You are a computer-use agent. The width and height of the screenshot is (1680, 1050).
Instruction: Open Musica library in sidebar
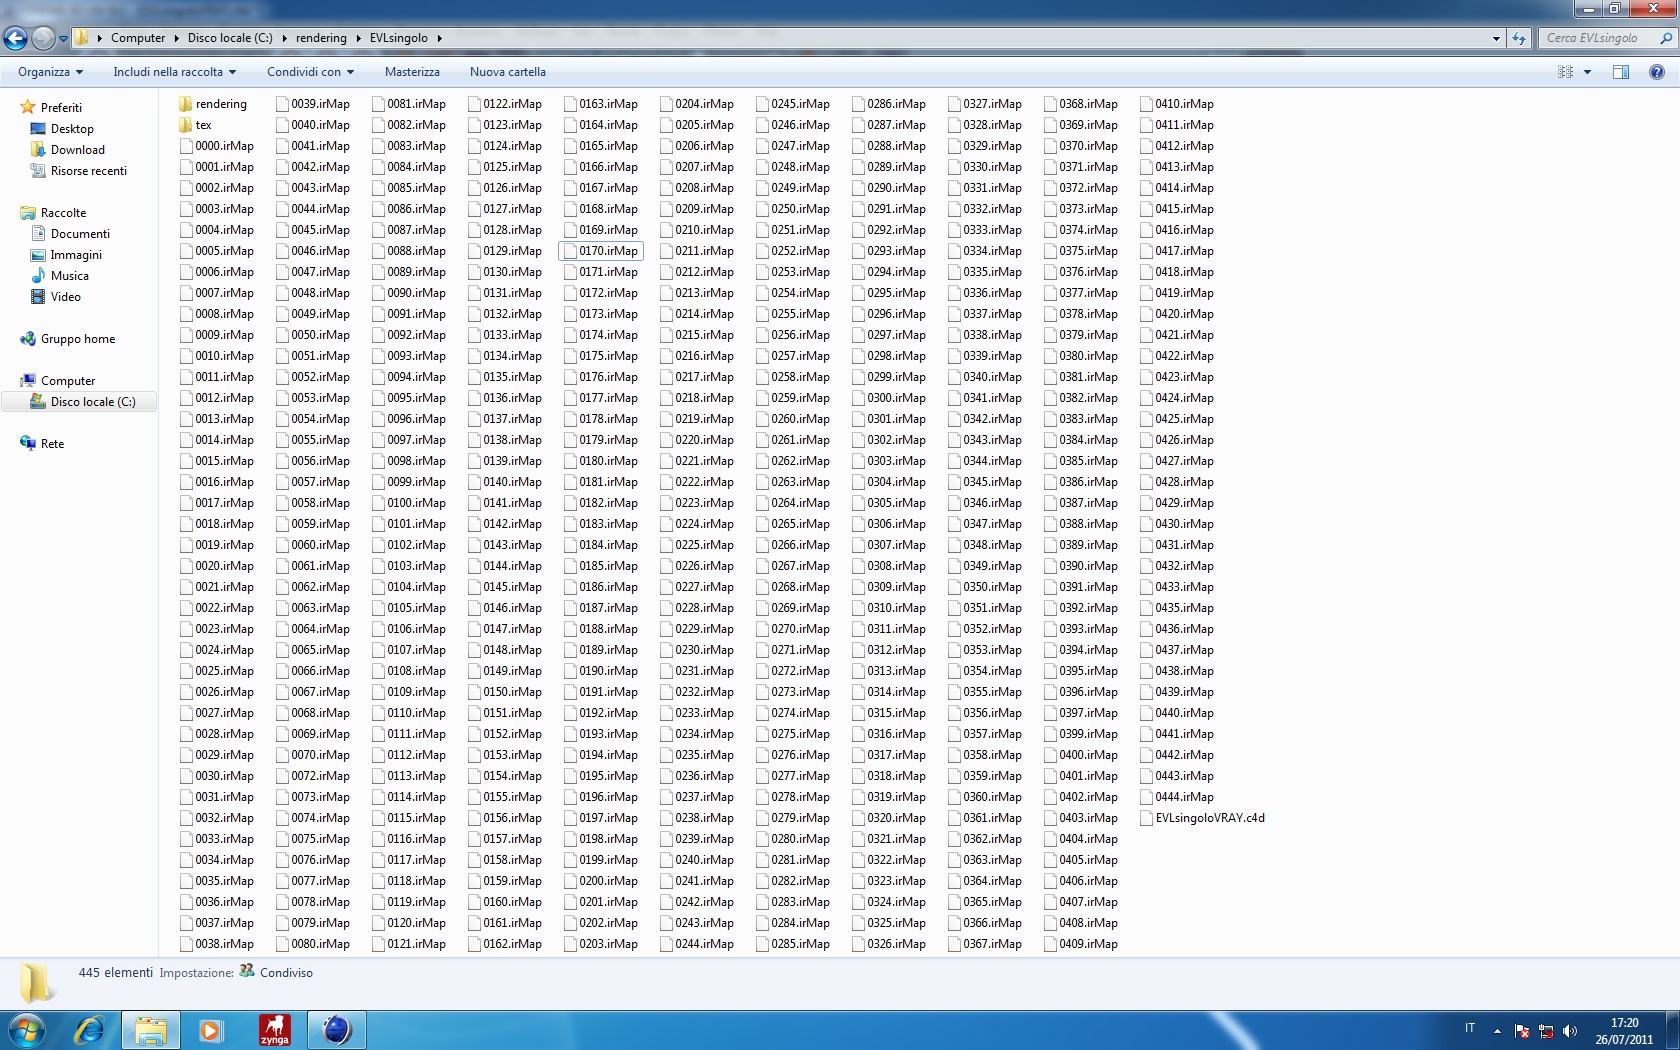[x=69, y=276]
